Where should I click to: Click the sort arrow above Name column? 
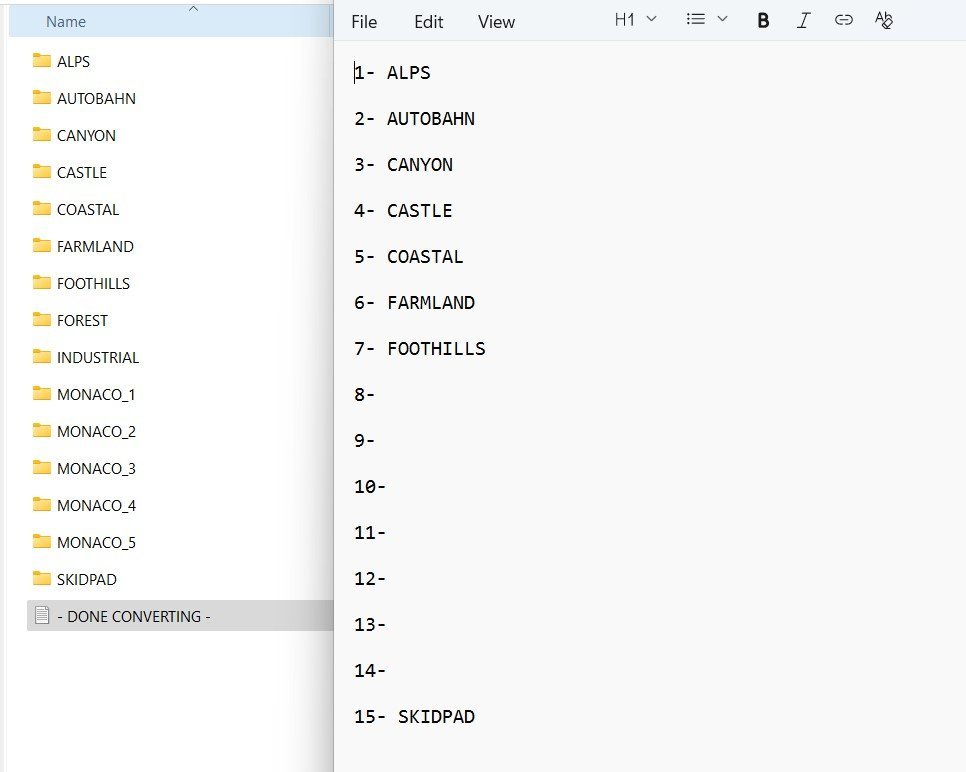point(193,8)
